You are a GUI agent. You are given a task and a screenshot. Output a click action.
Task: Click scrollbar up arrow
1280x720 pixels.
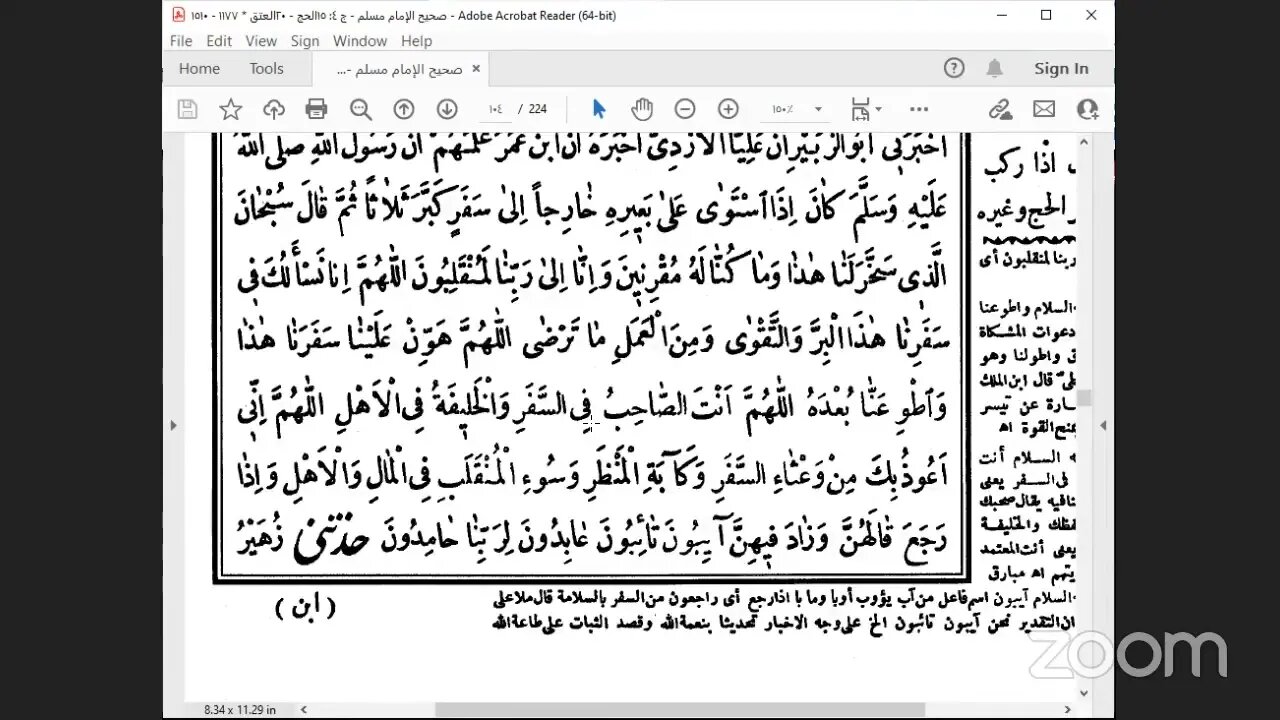pos(1083,141)
